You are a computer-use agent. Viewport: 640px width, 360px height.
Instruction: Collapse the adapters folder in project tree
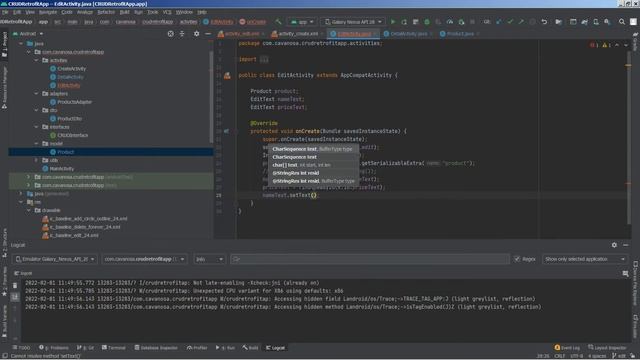coord(36,94)
